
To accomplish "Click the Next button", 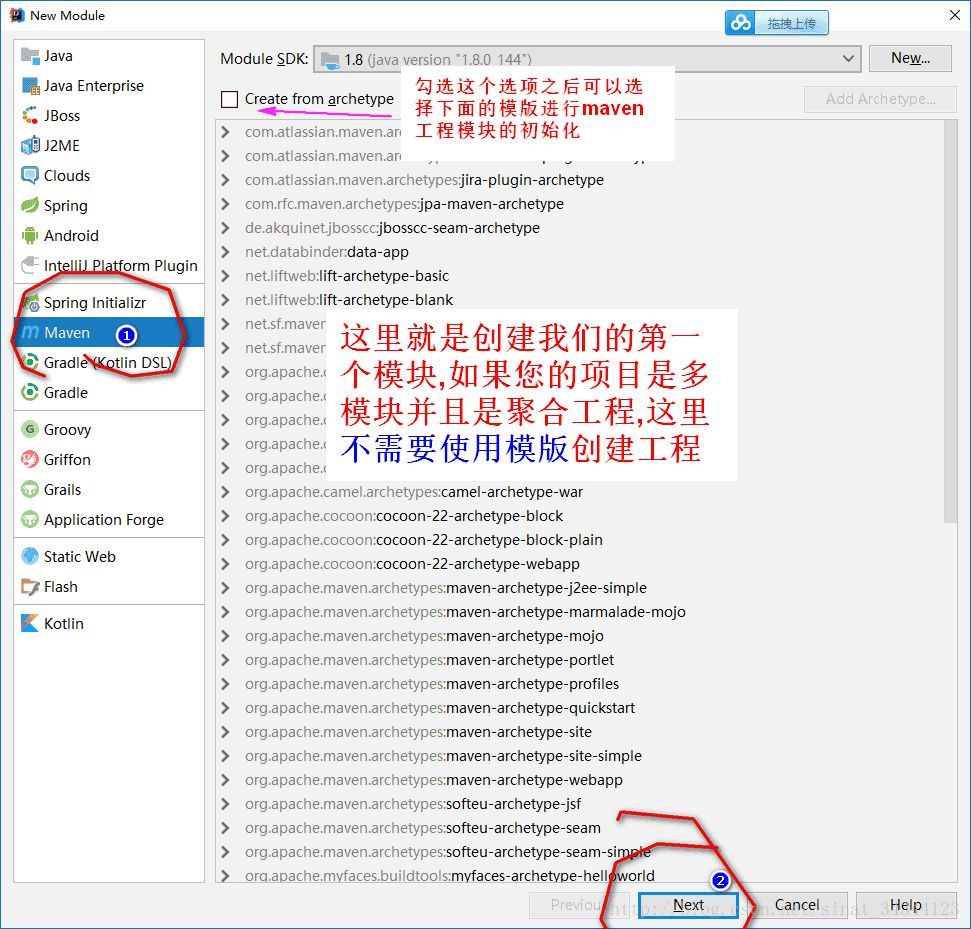I will tap(688, 905).
